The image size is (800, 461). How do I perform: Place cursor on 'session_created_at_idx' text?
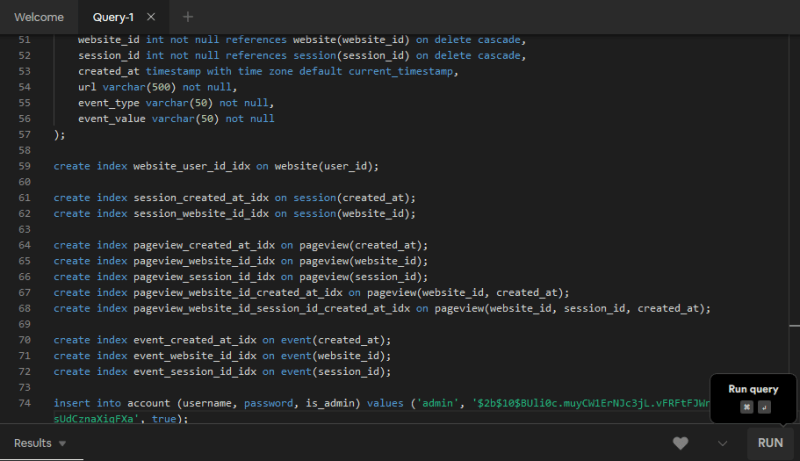[201, 197]
